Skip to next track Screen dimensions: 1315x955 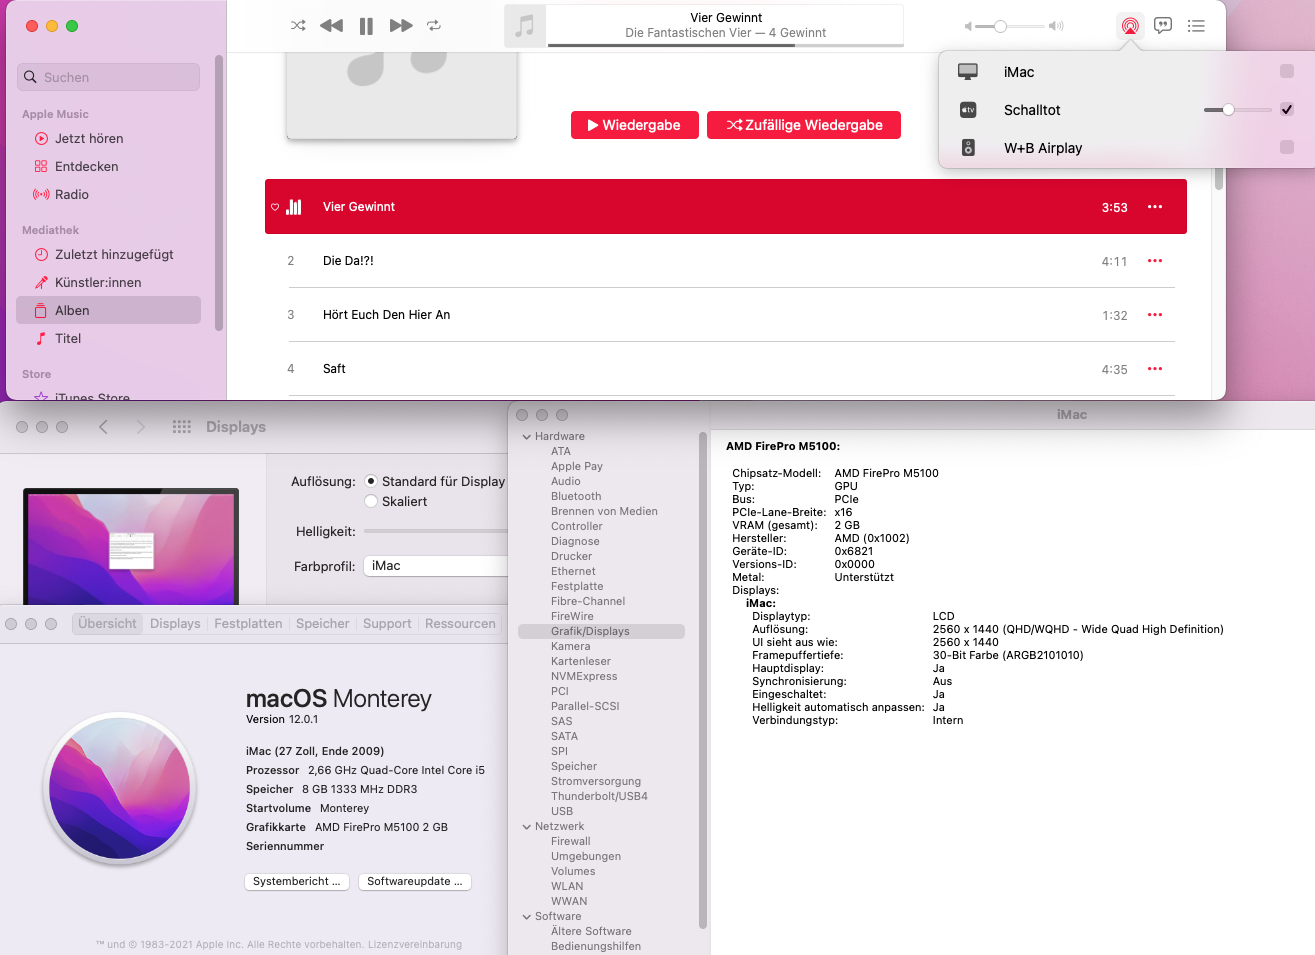(x=401, y=26)
